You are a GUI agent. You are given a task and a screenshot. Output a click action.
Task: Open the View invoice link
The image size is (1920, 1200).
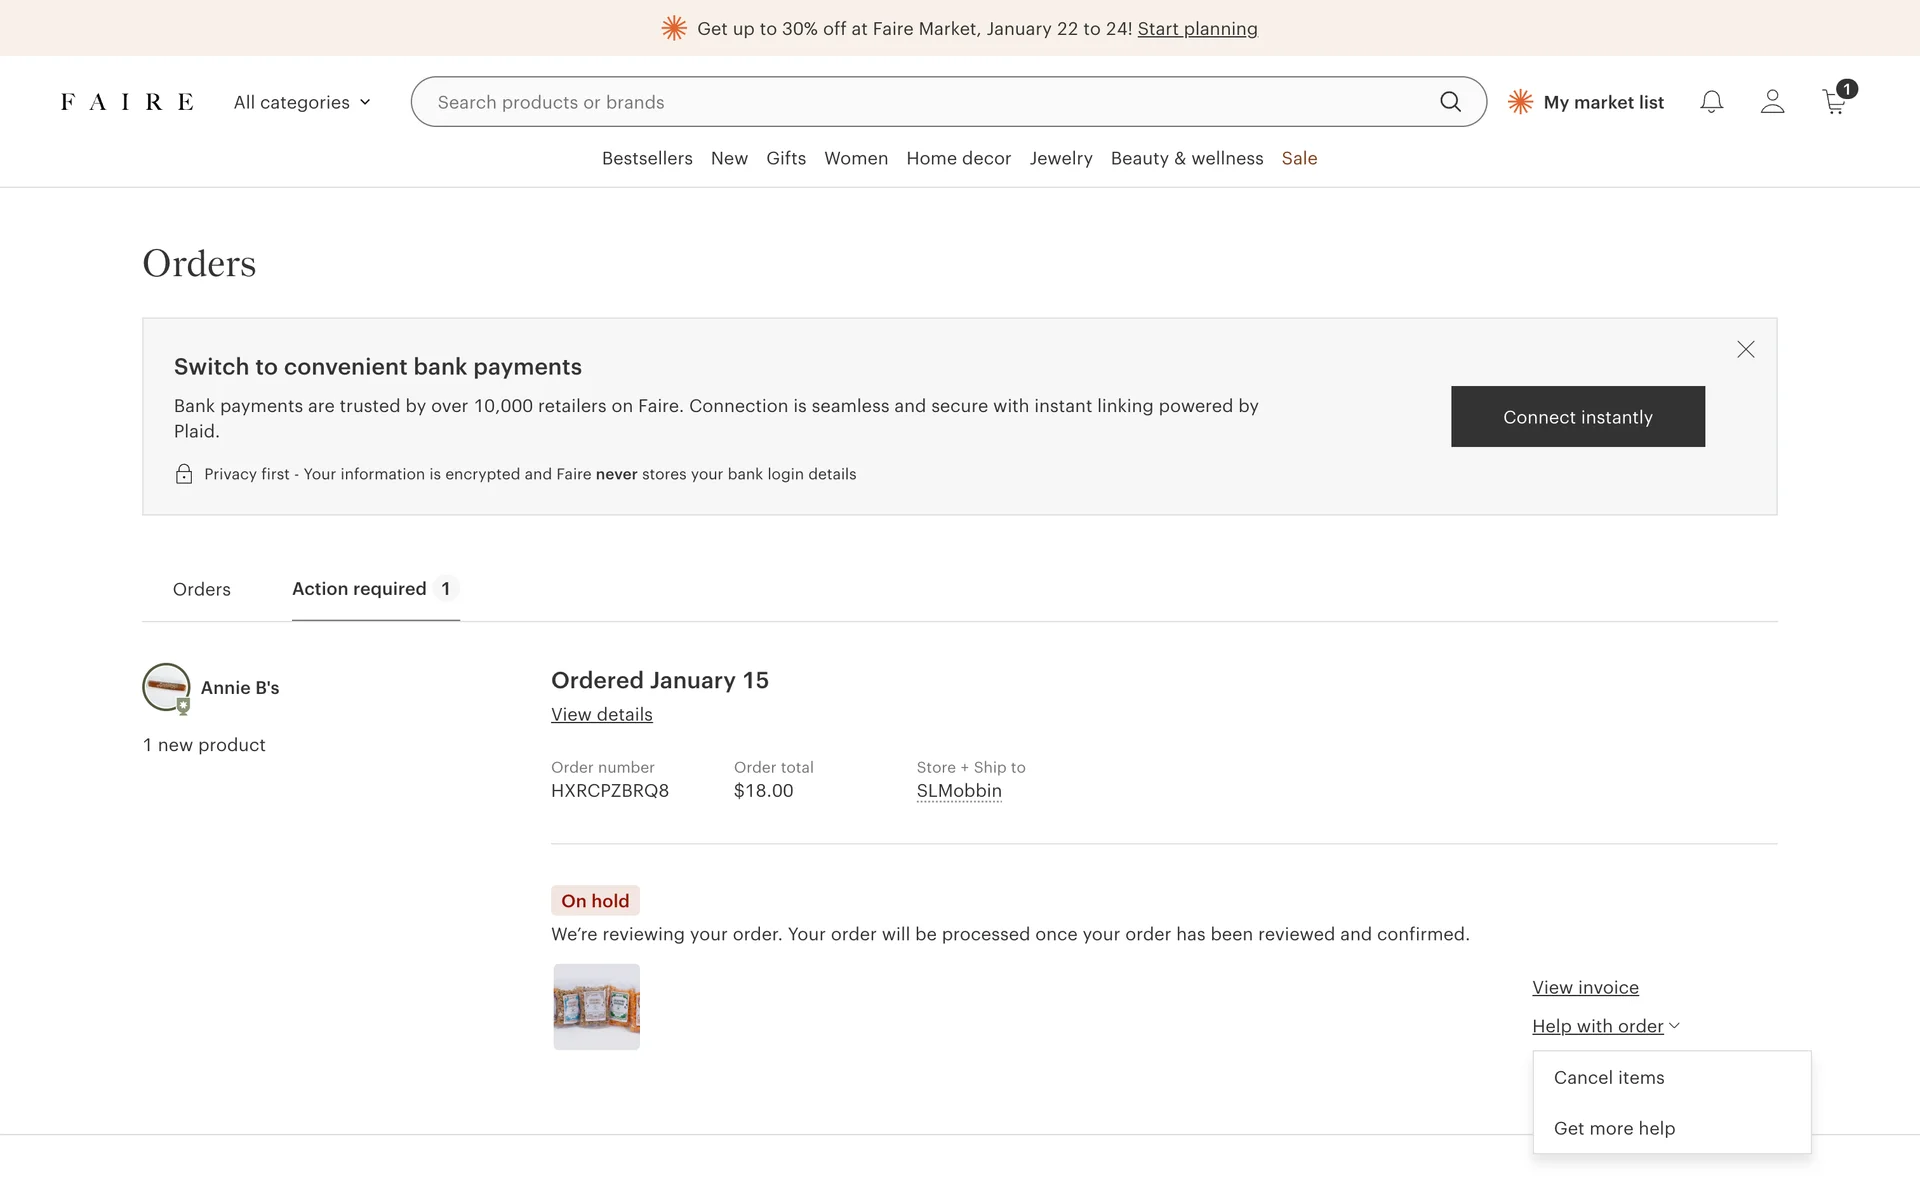point(1585,988)
